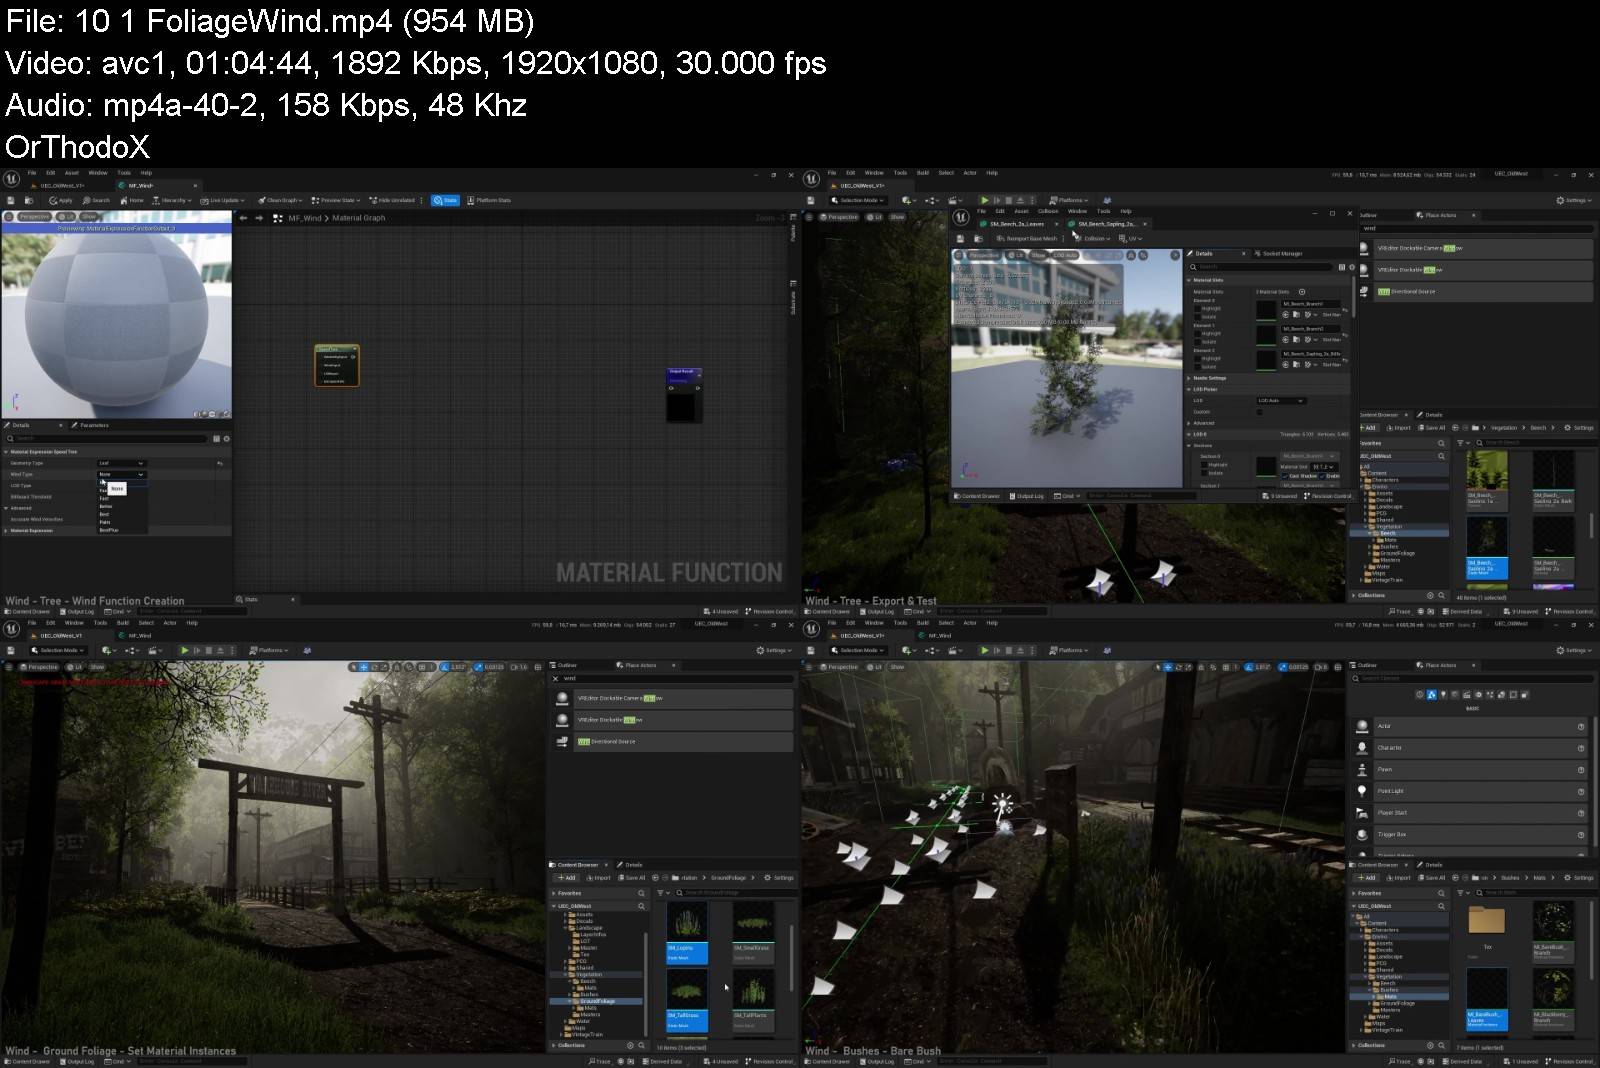
Task: Click the details panel settings gear, material editor
Action: (226, 438)
